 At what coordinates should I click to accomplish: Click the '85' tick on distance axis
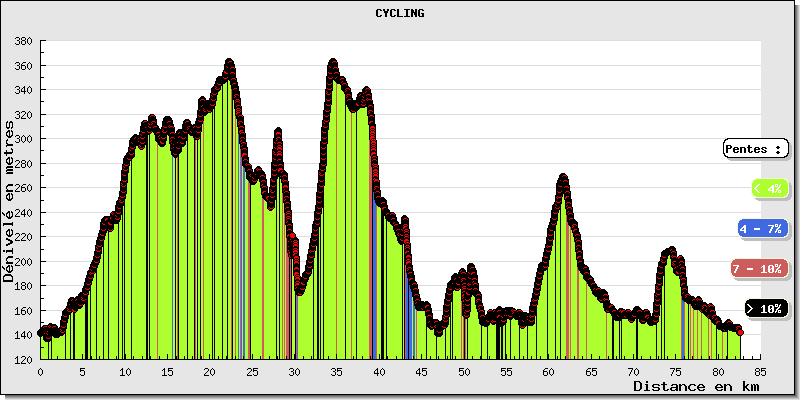(x=760, y=371)
